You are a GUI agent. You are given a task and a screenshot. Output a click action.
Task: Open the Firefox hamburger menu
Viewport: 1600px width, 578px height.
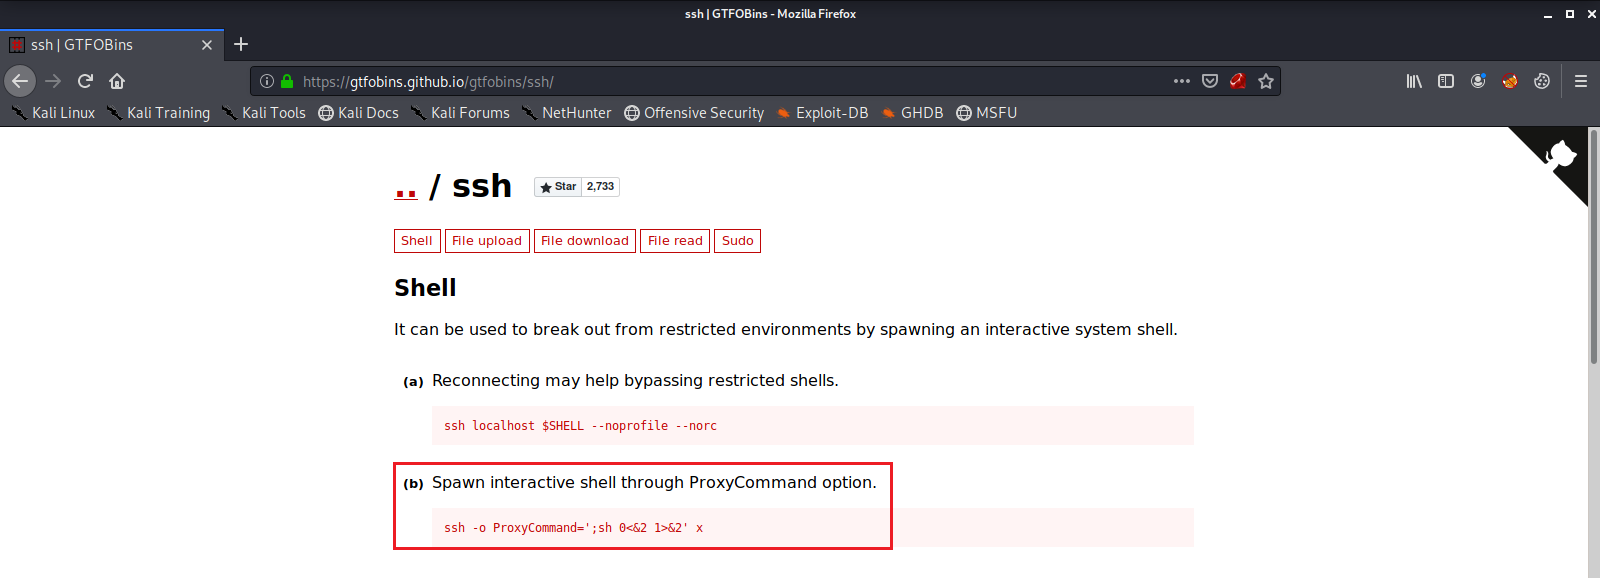pyautogui.click(x=1581, y=81)
